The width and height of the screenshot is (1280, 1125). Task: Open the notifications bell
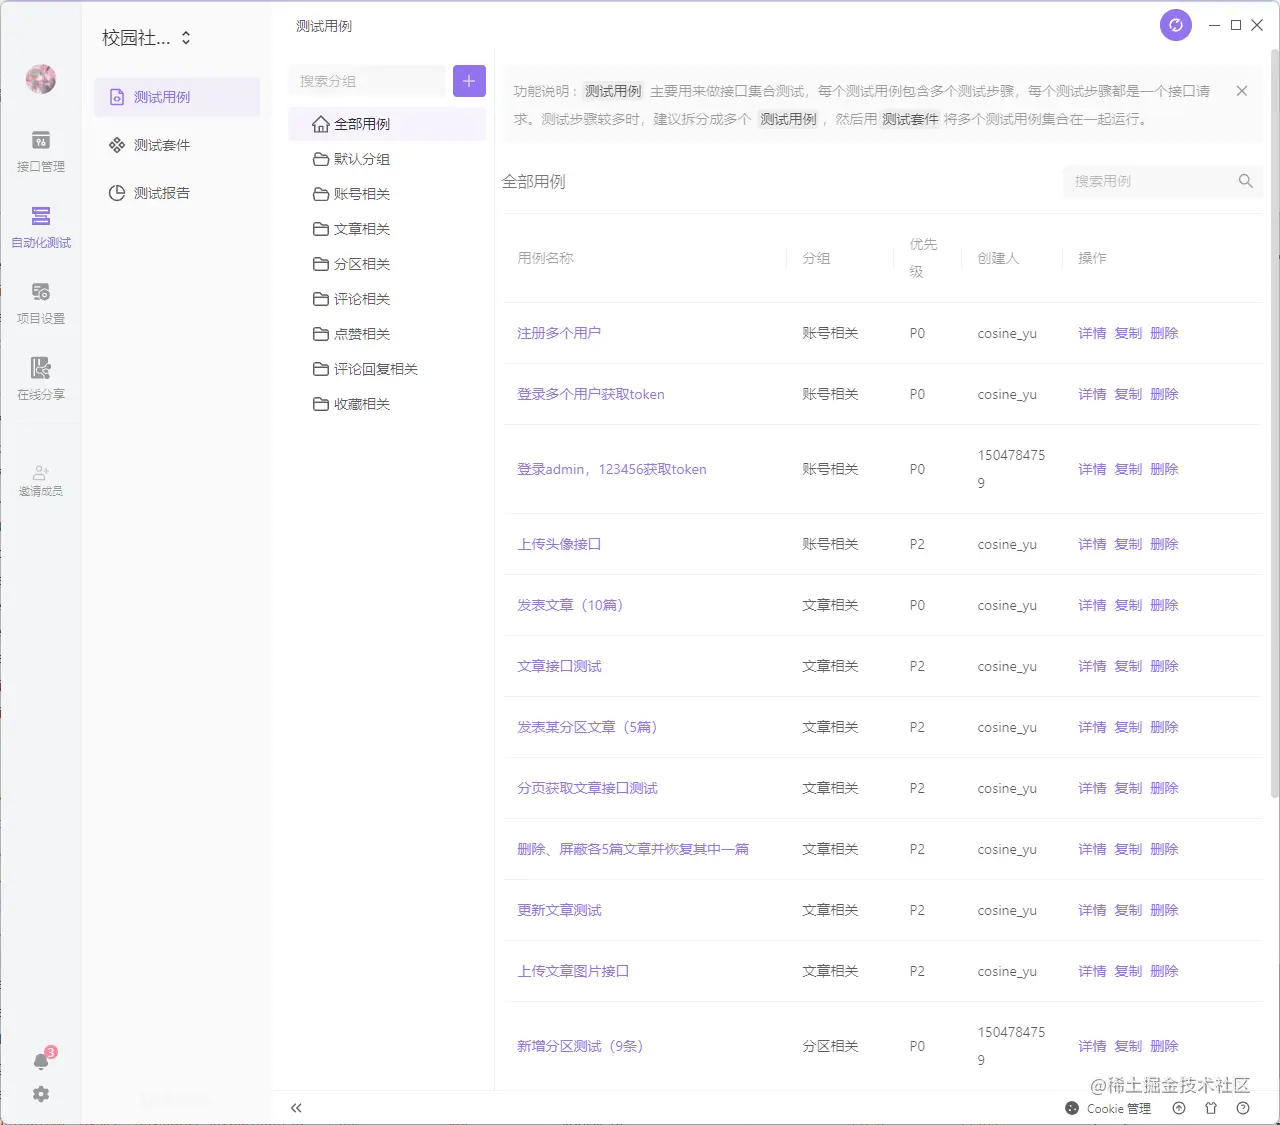pyautogui.click(x=41, y=1061)
